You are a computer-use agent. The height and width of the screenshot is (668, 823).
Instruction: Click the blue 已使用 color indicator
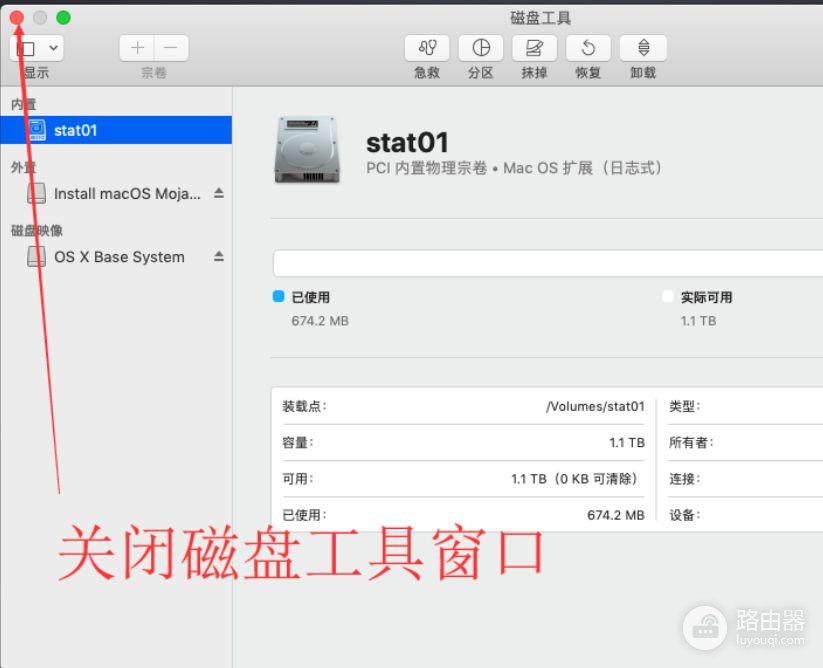coord(279,297)
